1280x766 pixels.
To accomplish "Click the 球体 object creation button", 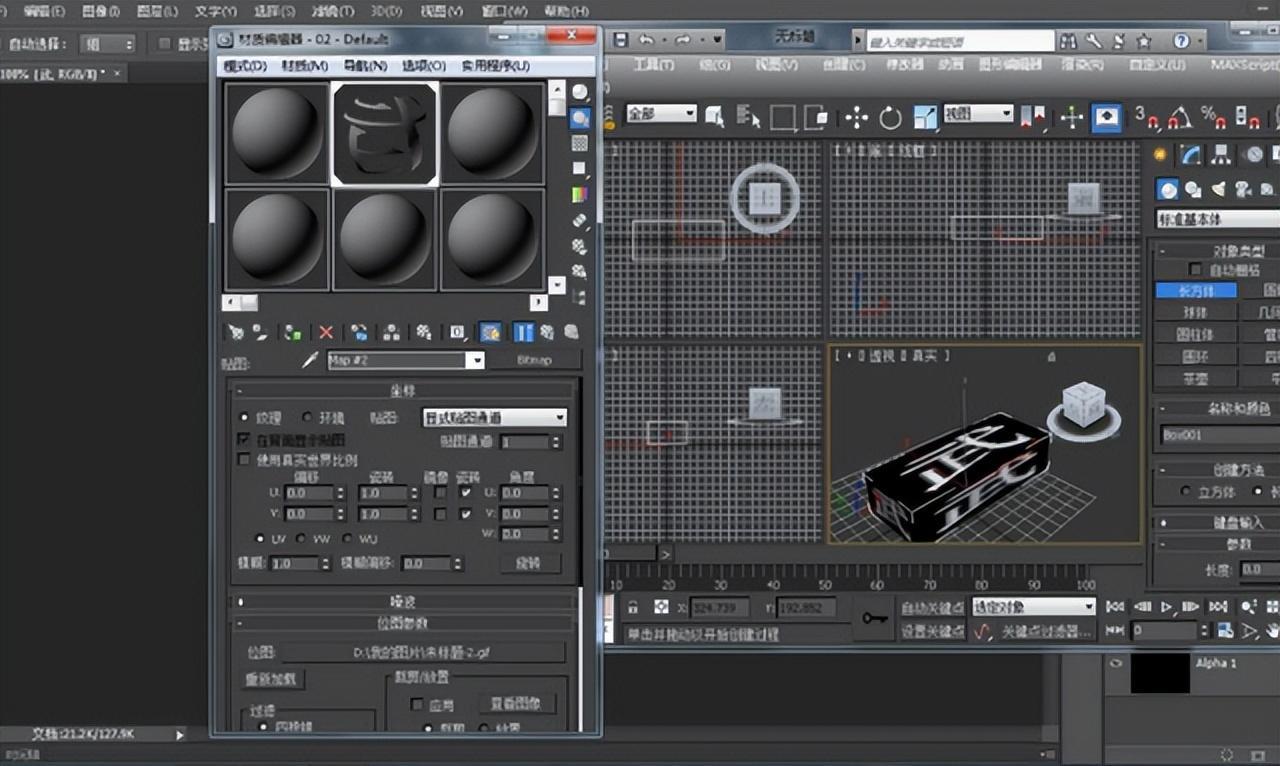I will [x=1195, y=311].
